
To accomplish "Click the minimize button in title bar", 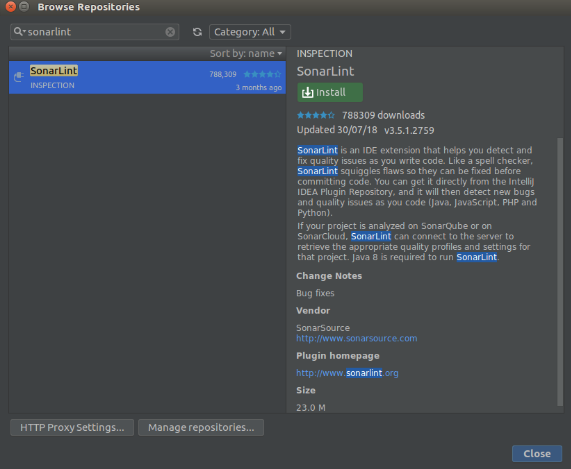I will click(x=24, y=7).
